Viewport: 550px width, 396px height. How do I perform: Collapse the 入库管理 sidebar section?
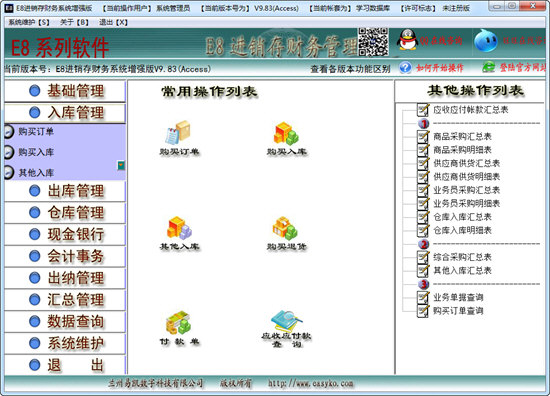tap(65, 113)
